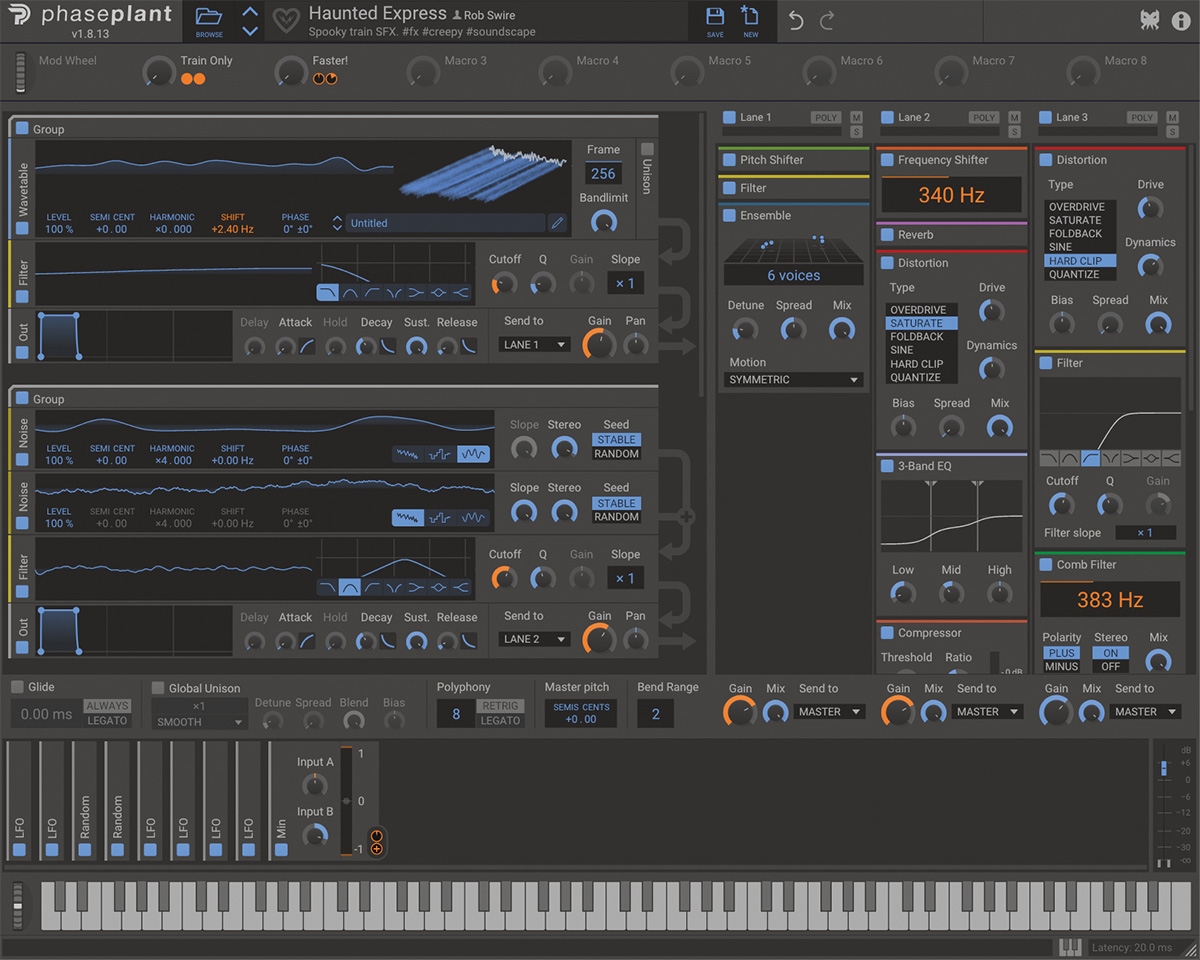1200x960 pixels.
Task: Disable the Ensemble effect toggle
Action: tap(728, 216)
